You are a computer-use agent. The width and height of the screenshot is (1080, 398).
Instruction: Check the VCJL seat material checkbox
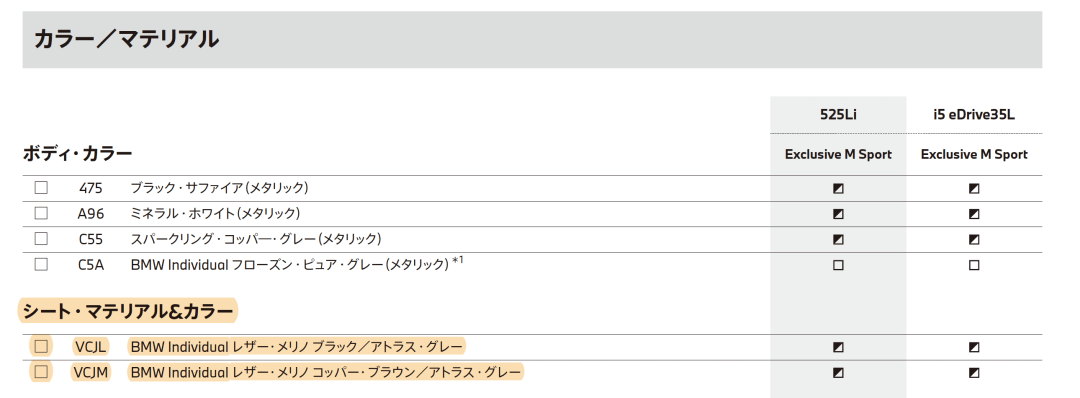(41, 346)
